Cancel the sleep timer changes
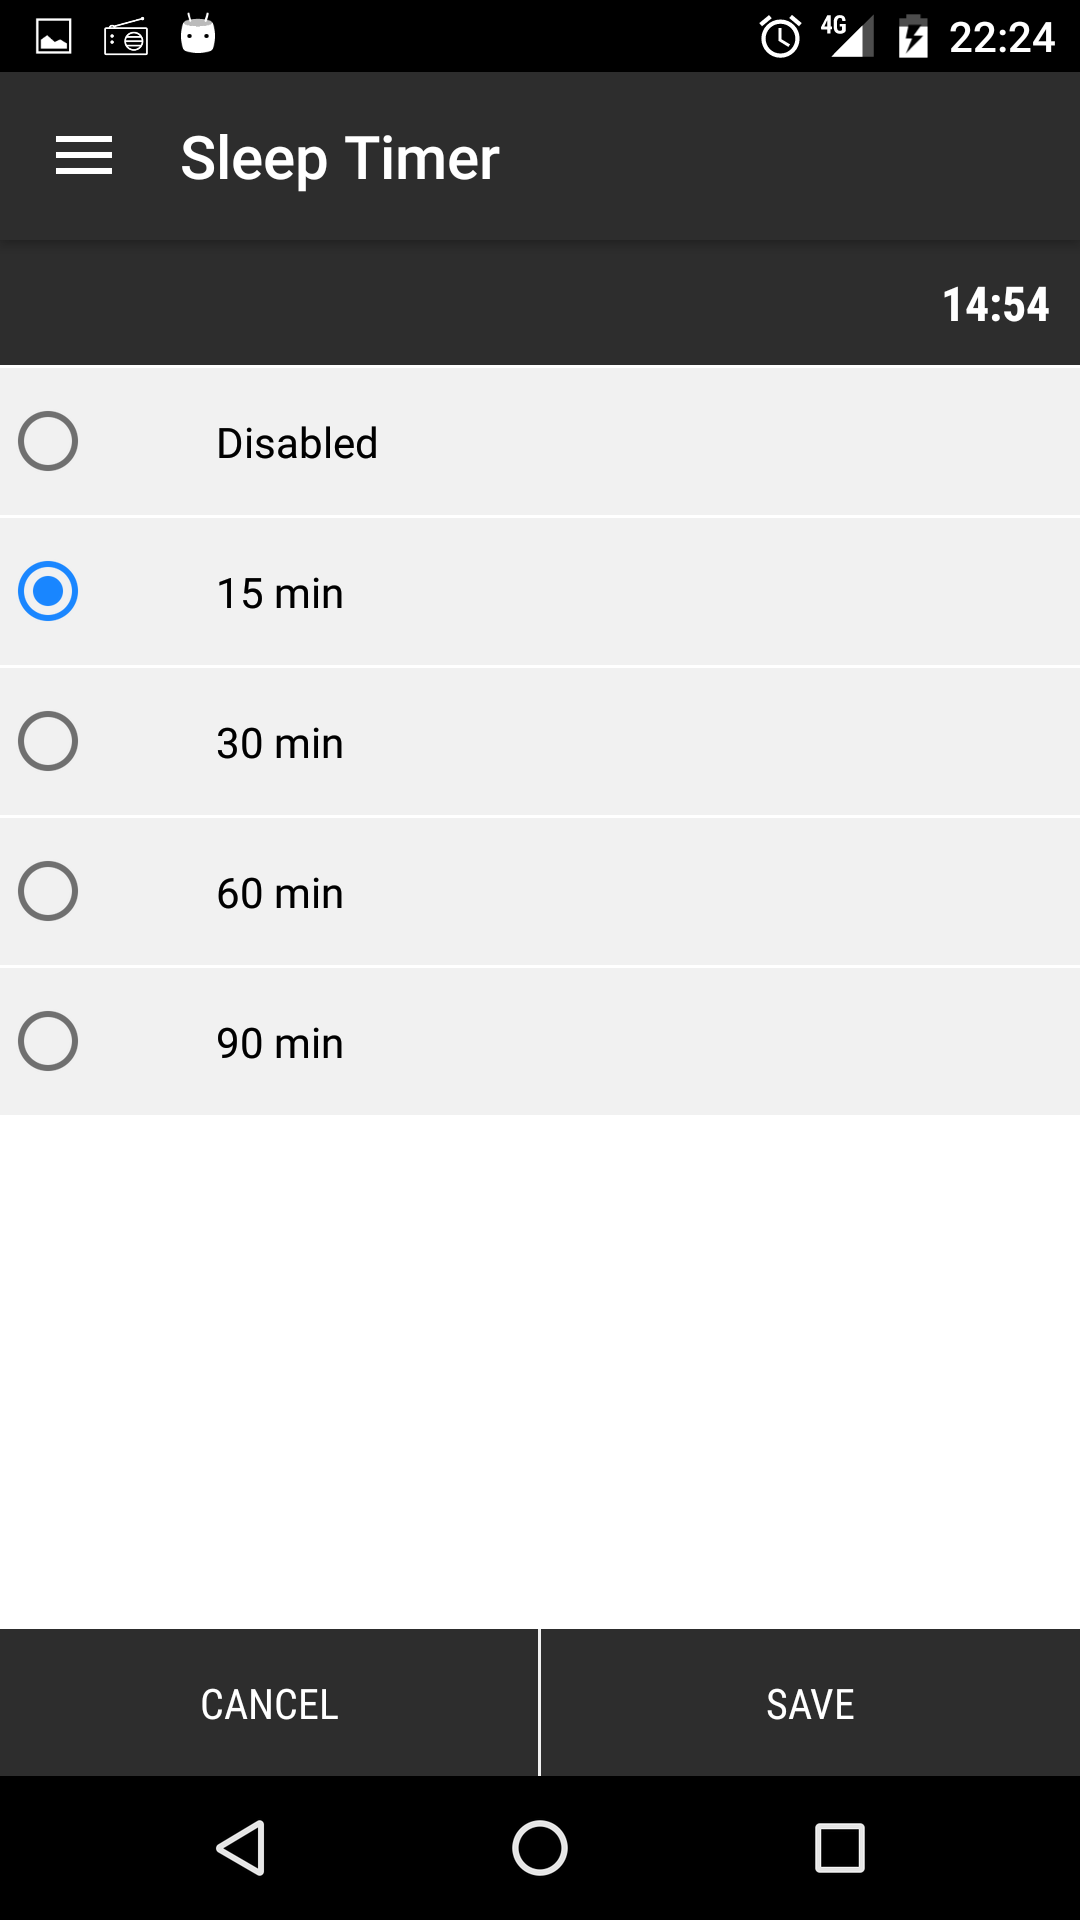Screen dimensions: 1080x1920 [269, 1703]
